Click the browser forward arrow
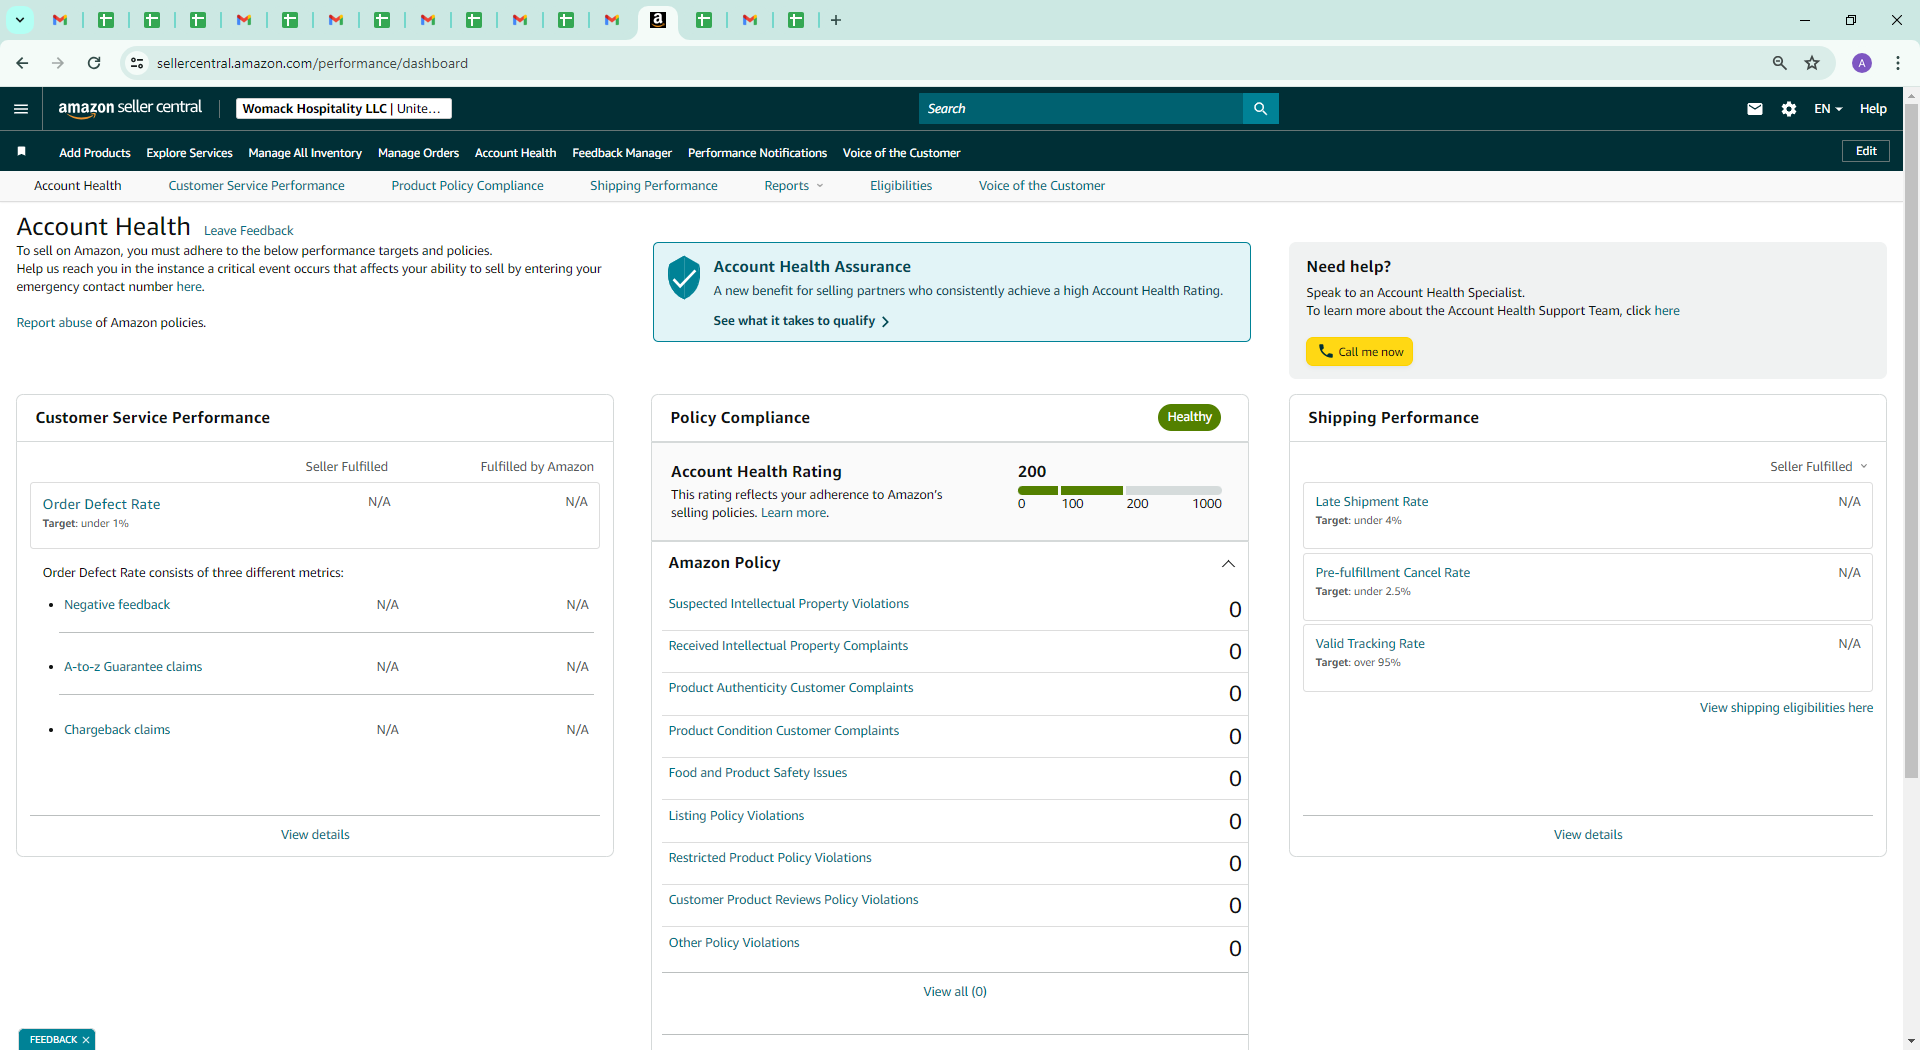This screenshot has height=1050, width=1920. click(58, 63)
